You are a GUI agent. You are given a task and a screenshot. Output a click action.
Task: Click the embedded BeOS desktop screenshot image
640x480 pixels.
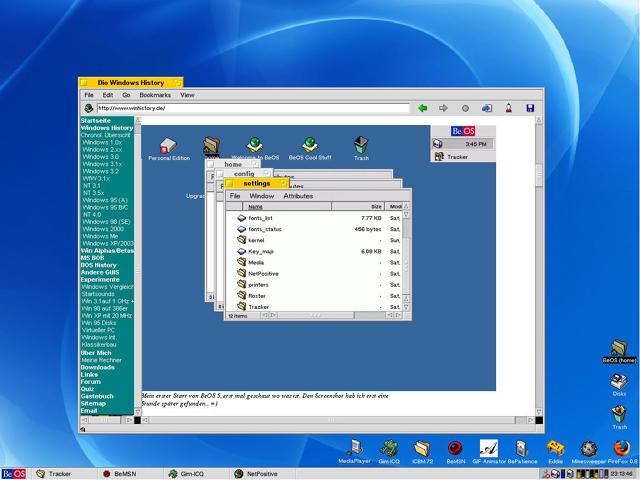(319, 258)
